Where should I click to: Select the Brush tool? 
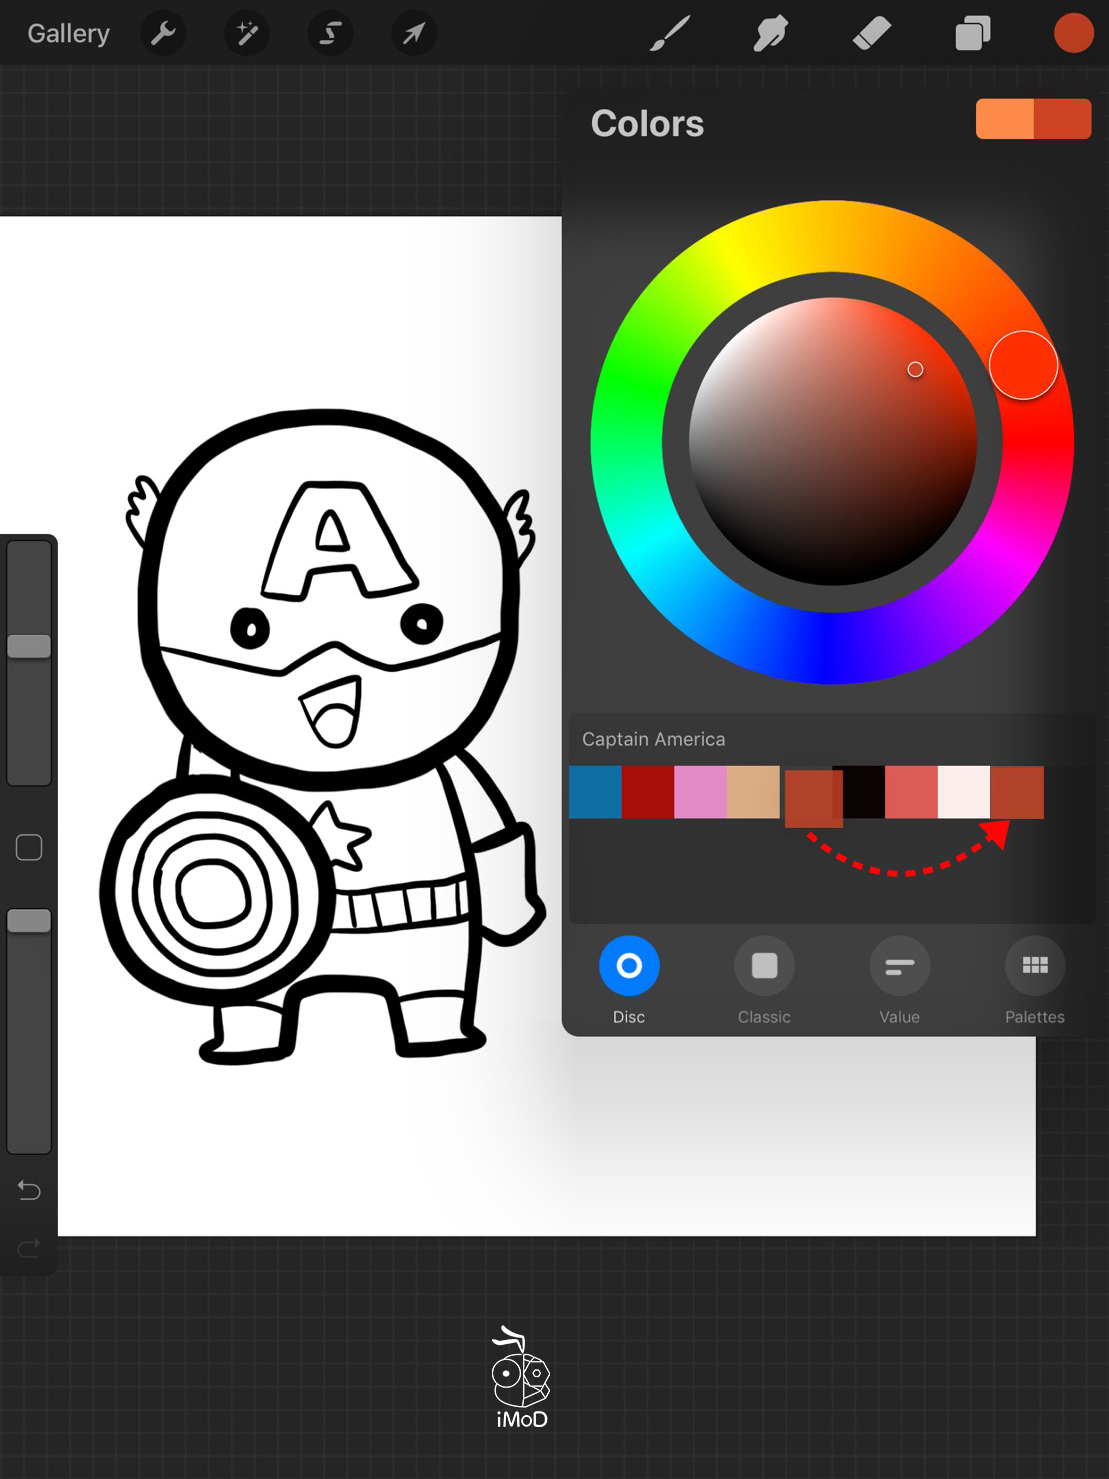point(670,34)
